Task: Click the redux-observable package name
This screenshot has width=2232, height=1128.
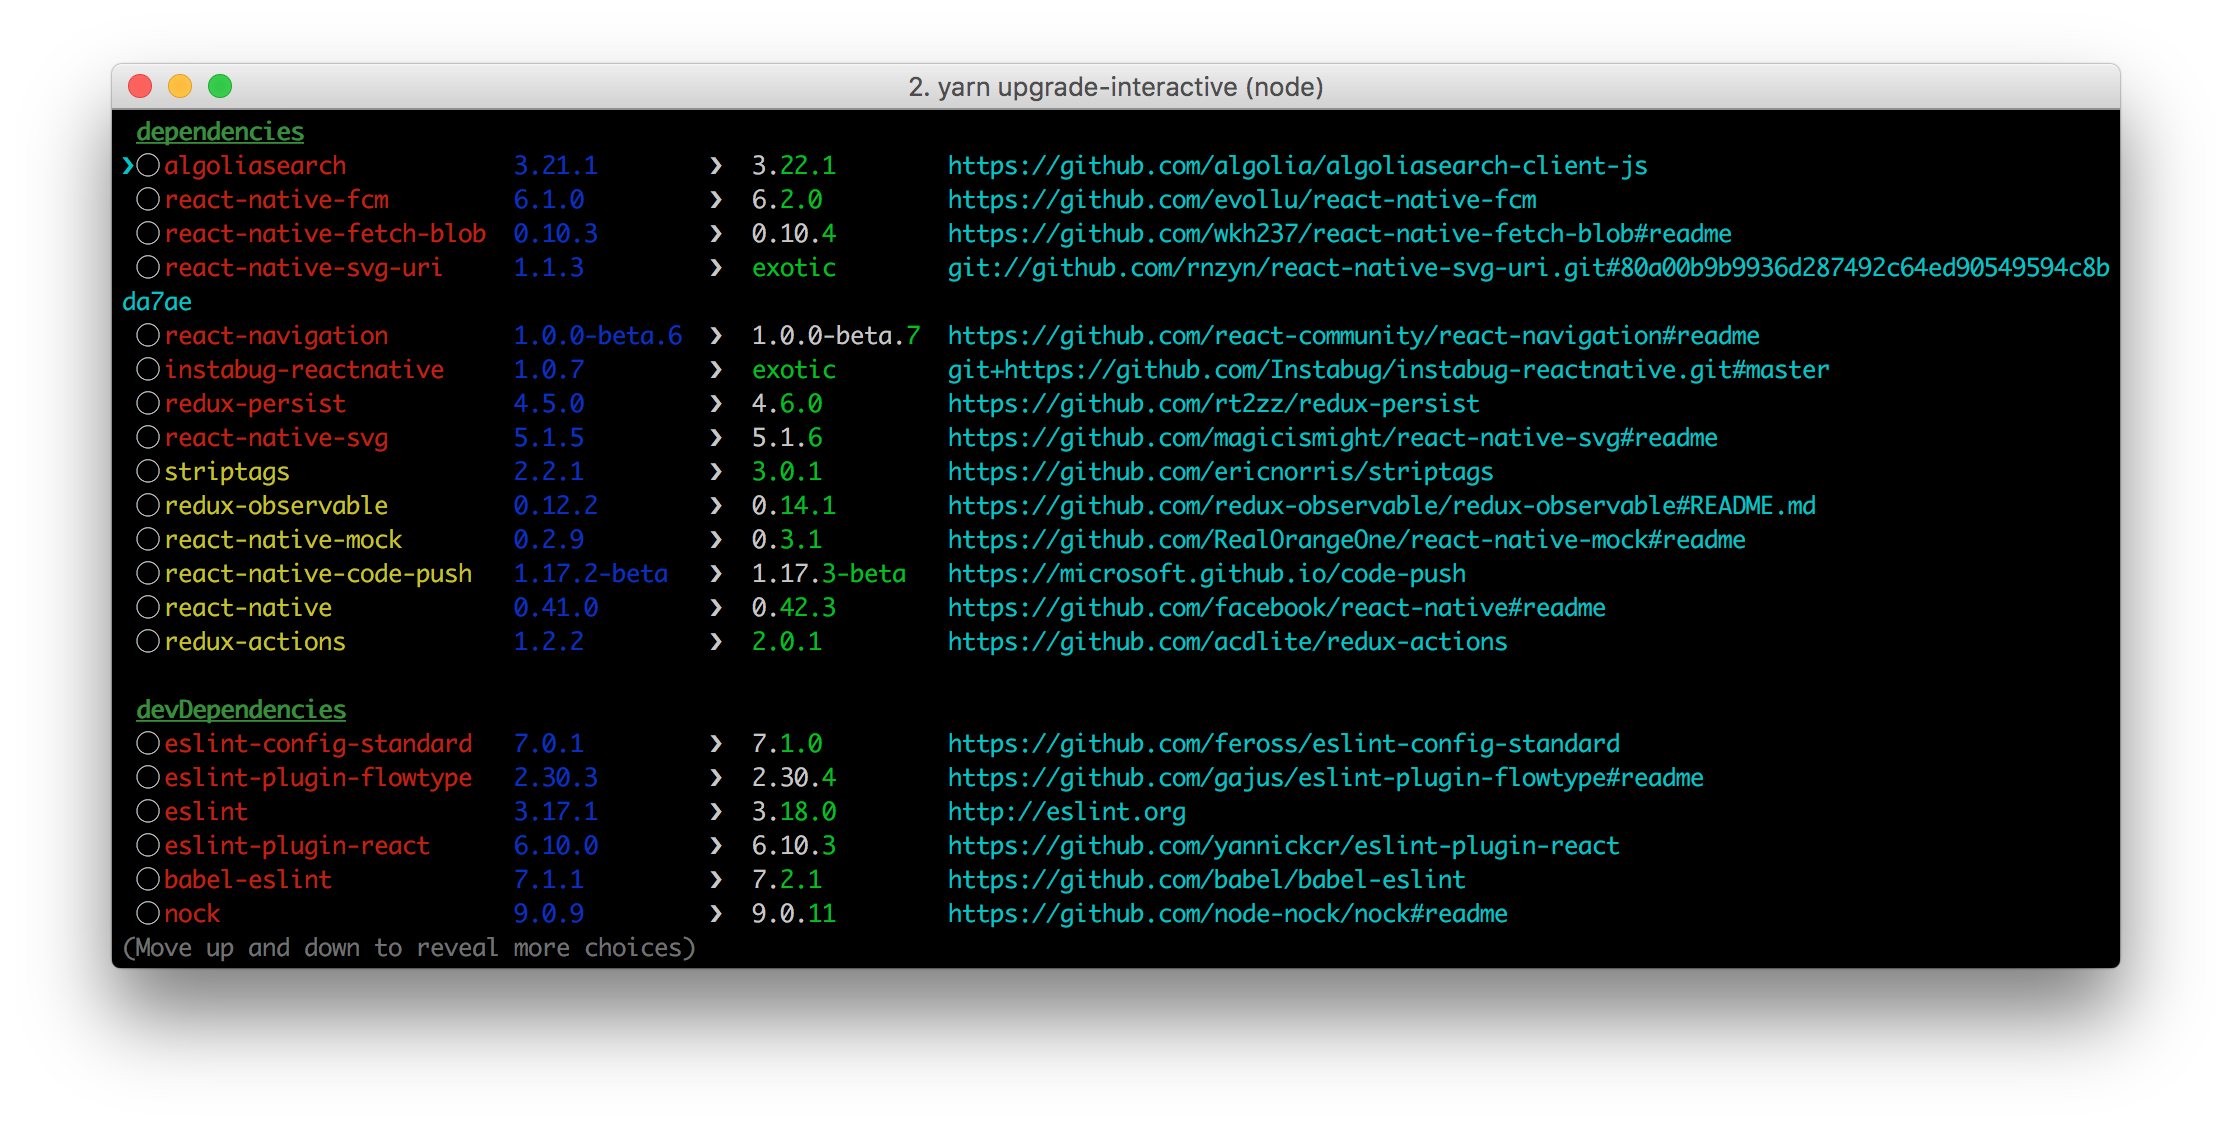Action: [x=276, y=506]
